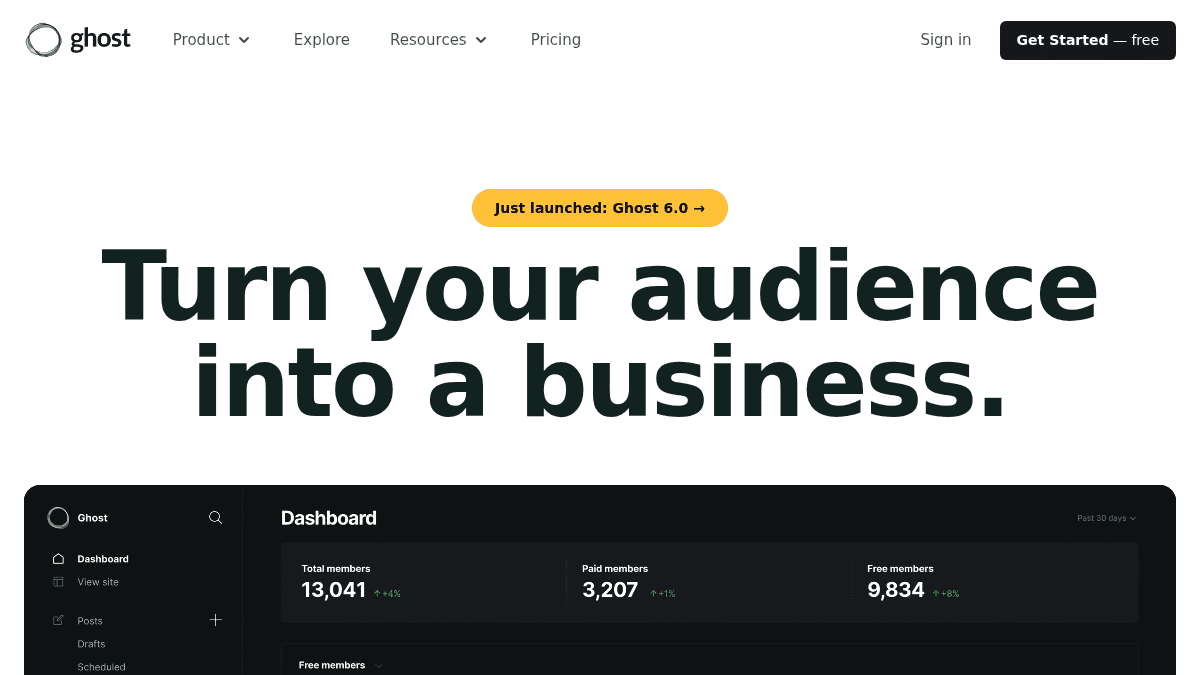
Task: Open Dashboard in the sidebar
Action: point(103,559)
